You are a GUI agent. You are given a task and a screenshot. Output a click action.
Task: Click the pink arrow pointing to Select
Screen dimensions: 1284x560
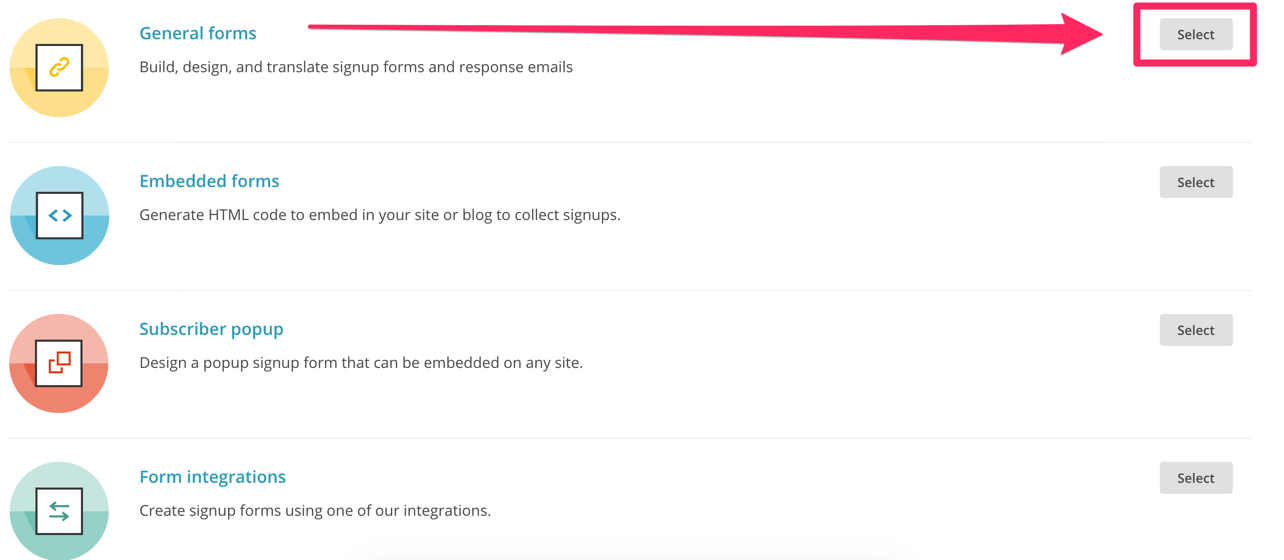[x=705, y=33]
